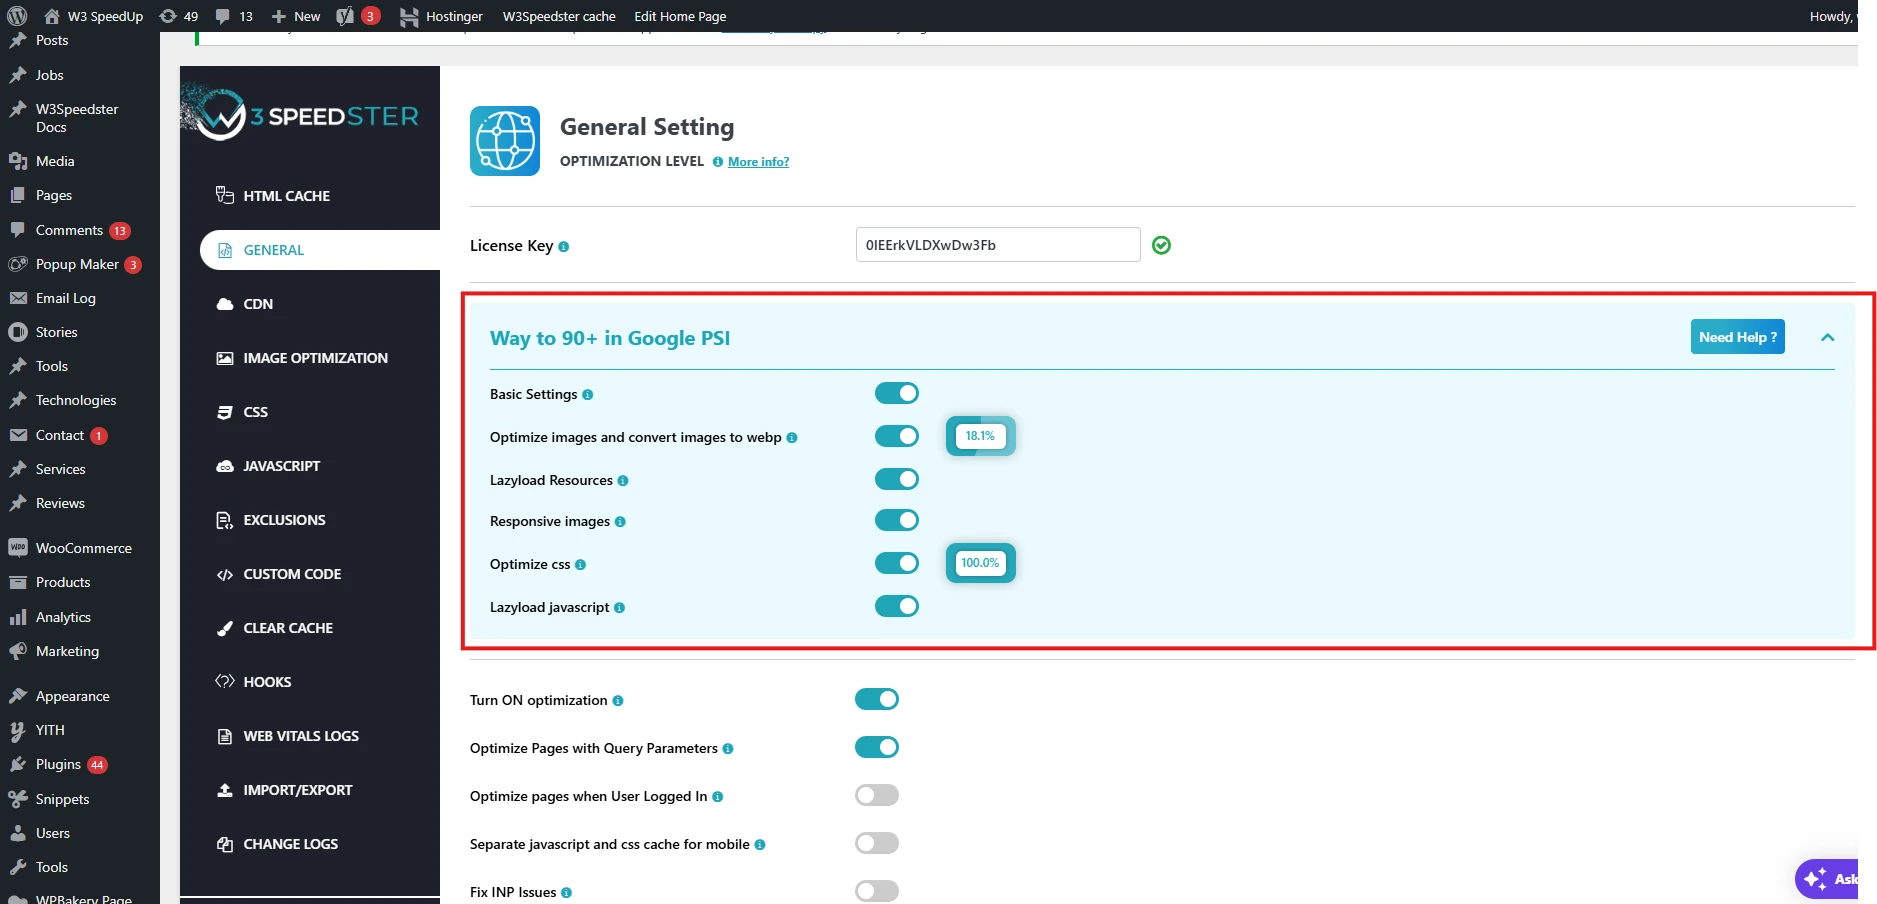
Task: Click into the License Key input field
Action: [x=997, y=245]
